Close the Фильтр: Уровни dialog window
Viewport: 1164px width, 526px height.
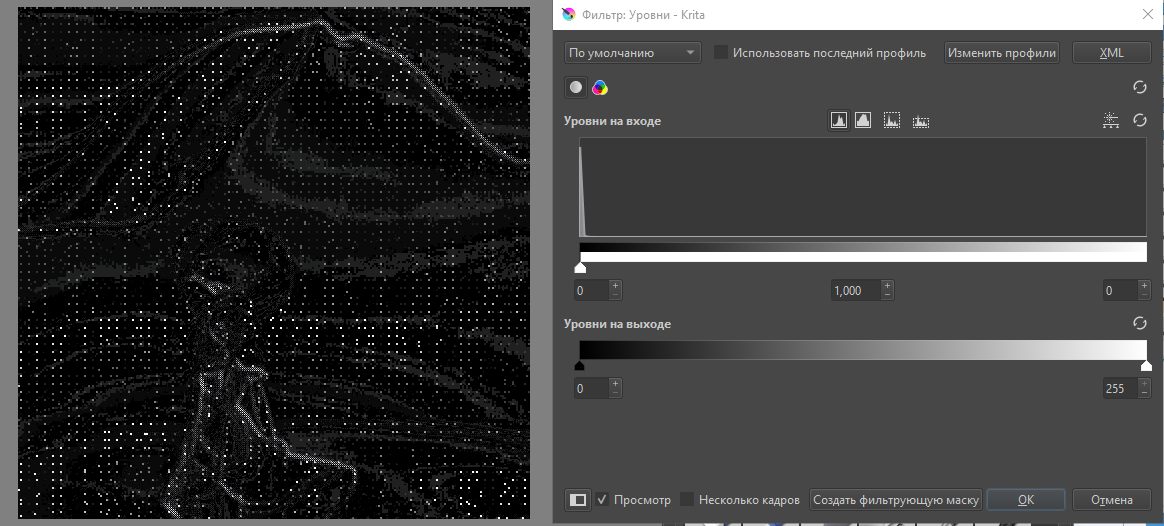(1147, 14)
